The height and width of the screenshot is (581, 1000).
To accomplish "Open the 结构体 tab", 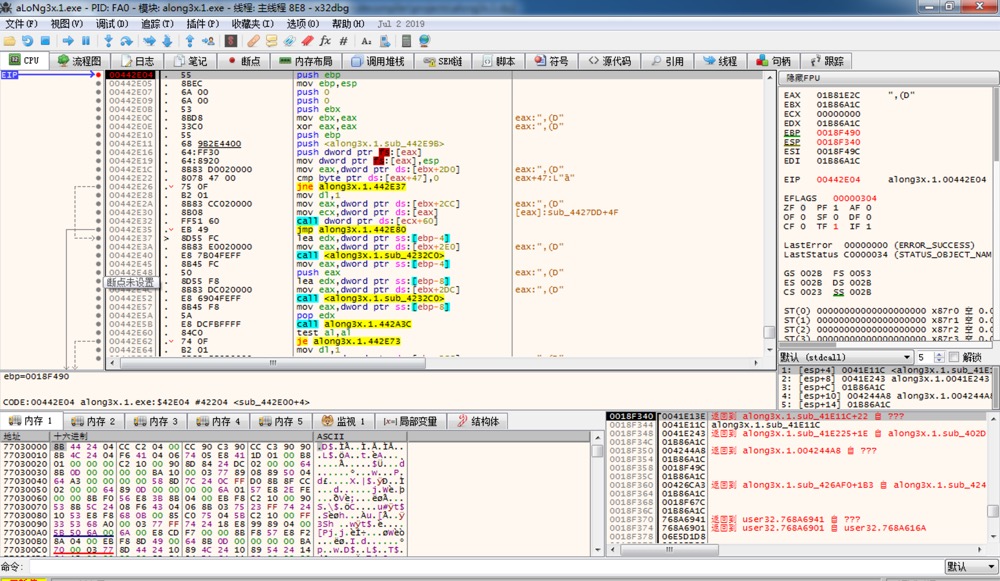I will (x=478, y=421).
